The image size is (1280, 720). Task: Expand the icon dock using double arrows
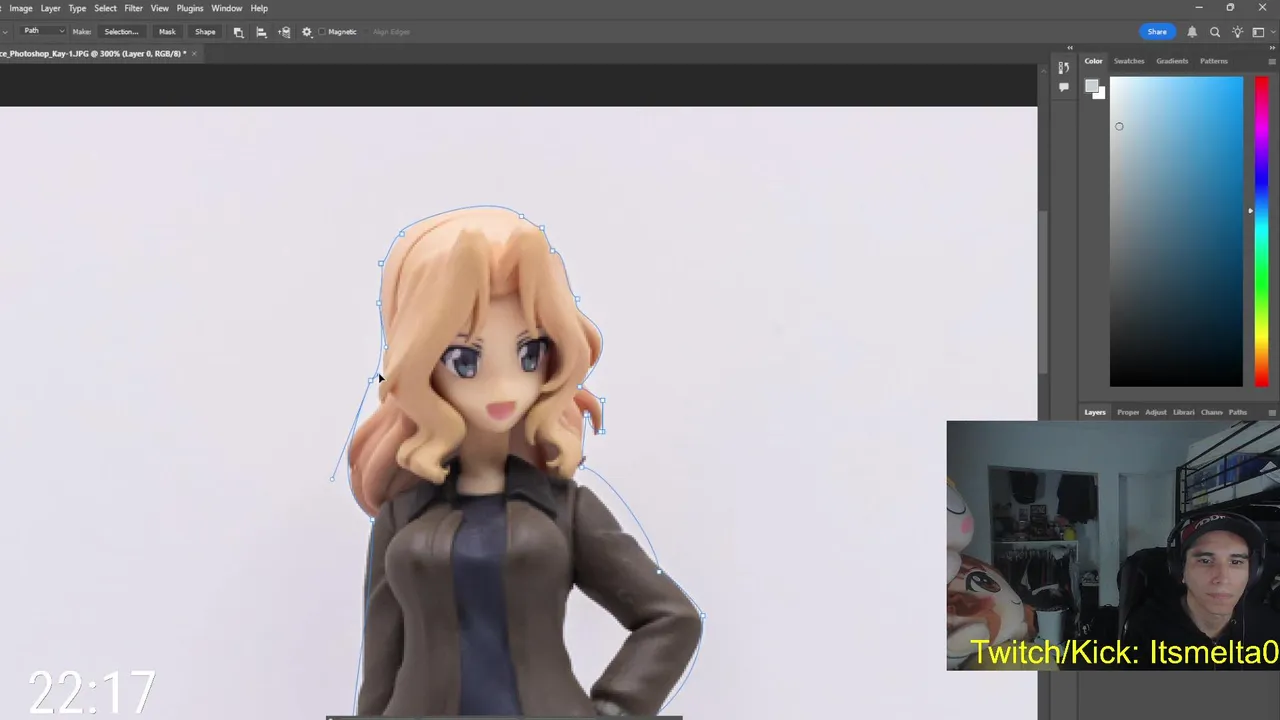click(1070, 47)
